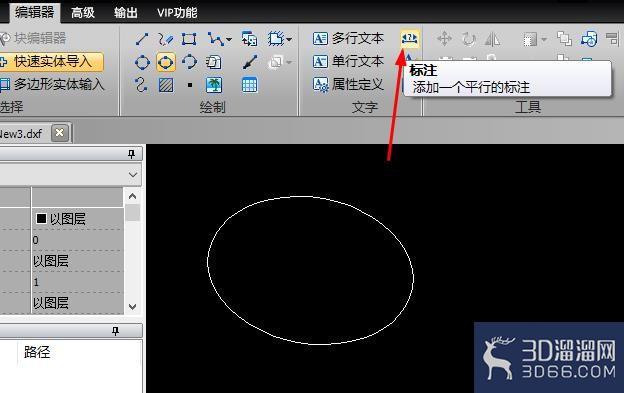624x393 pixels.
Task: Select the Spline curve tool
Action: tap(141, 85)
